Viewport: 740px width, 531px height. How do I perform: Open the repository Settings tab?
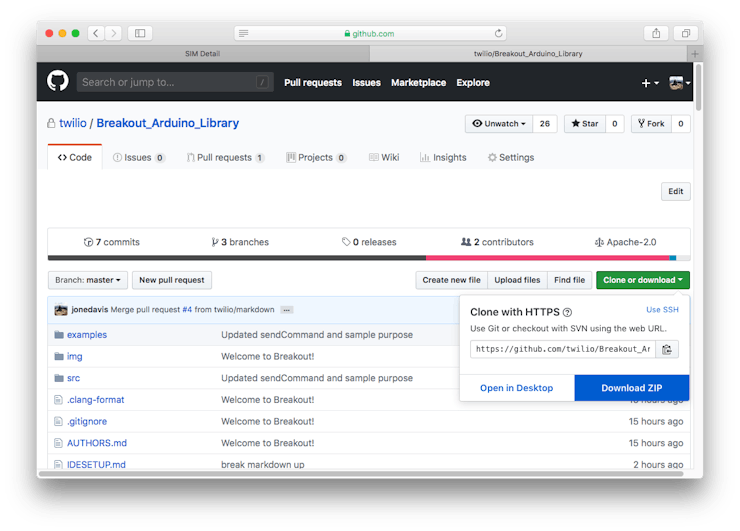511,158
